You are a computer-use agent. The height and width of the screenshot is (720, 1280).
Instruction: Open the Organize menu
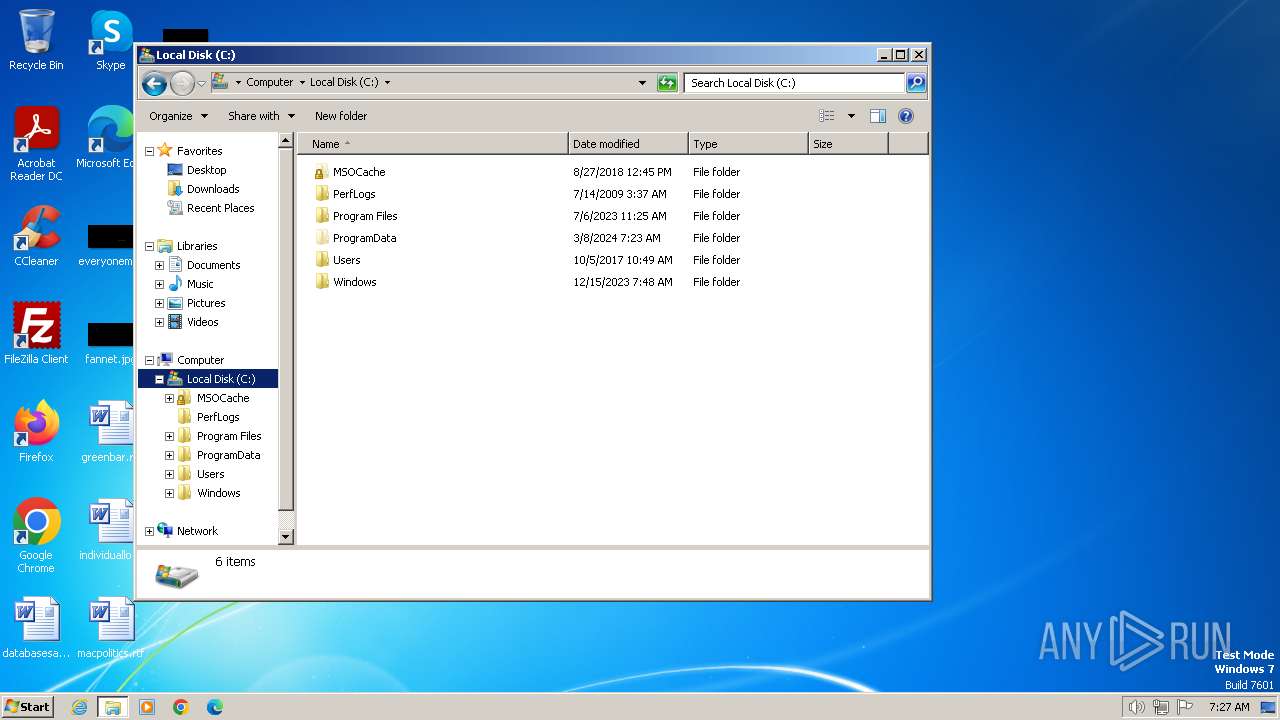point(178,116)
